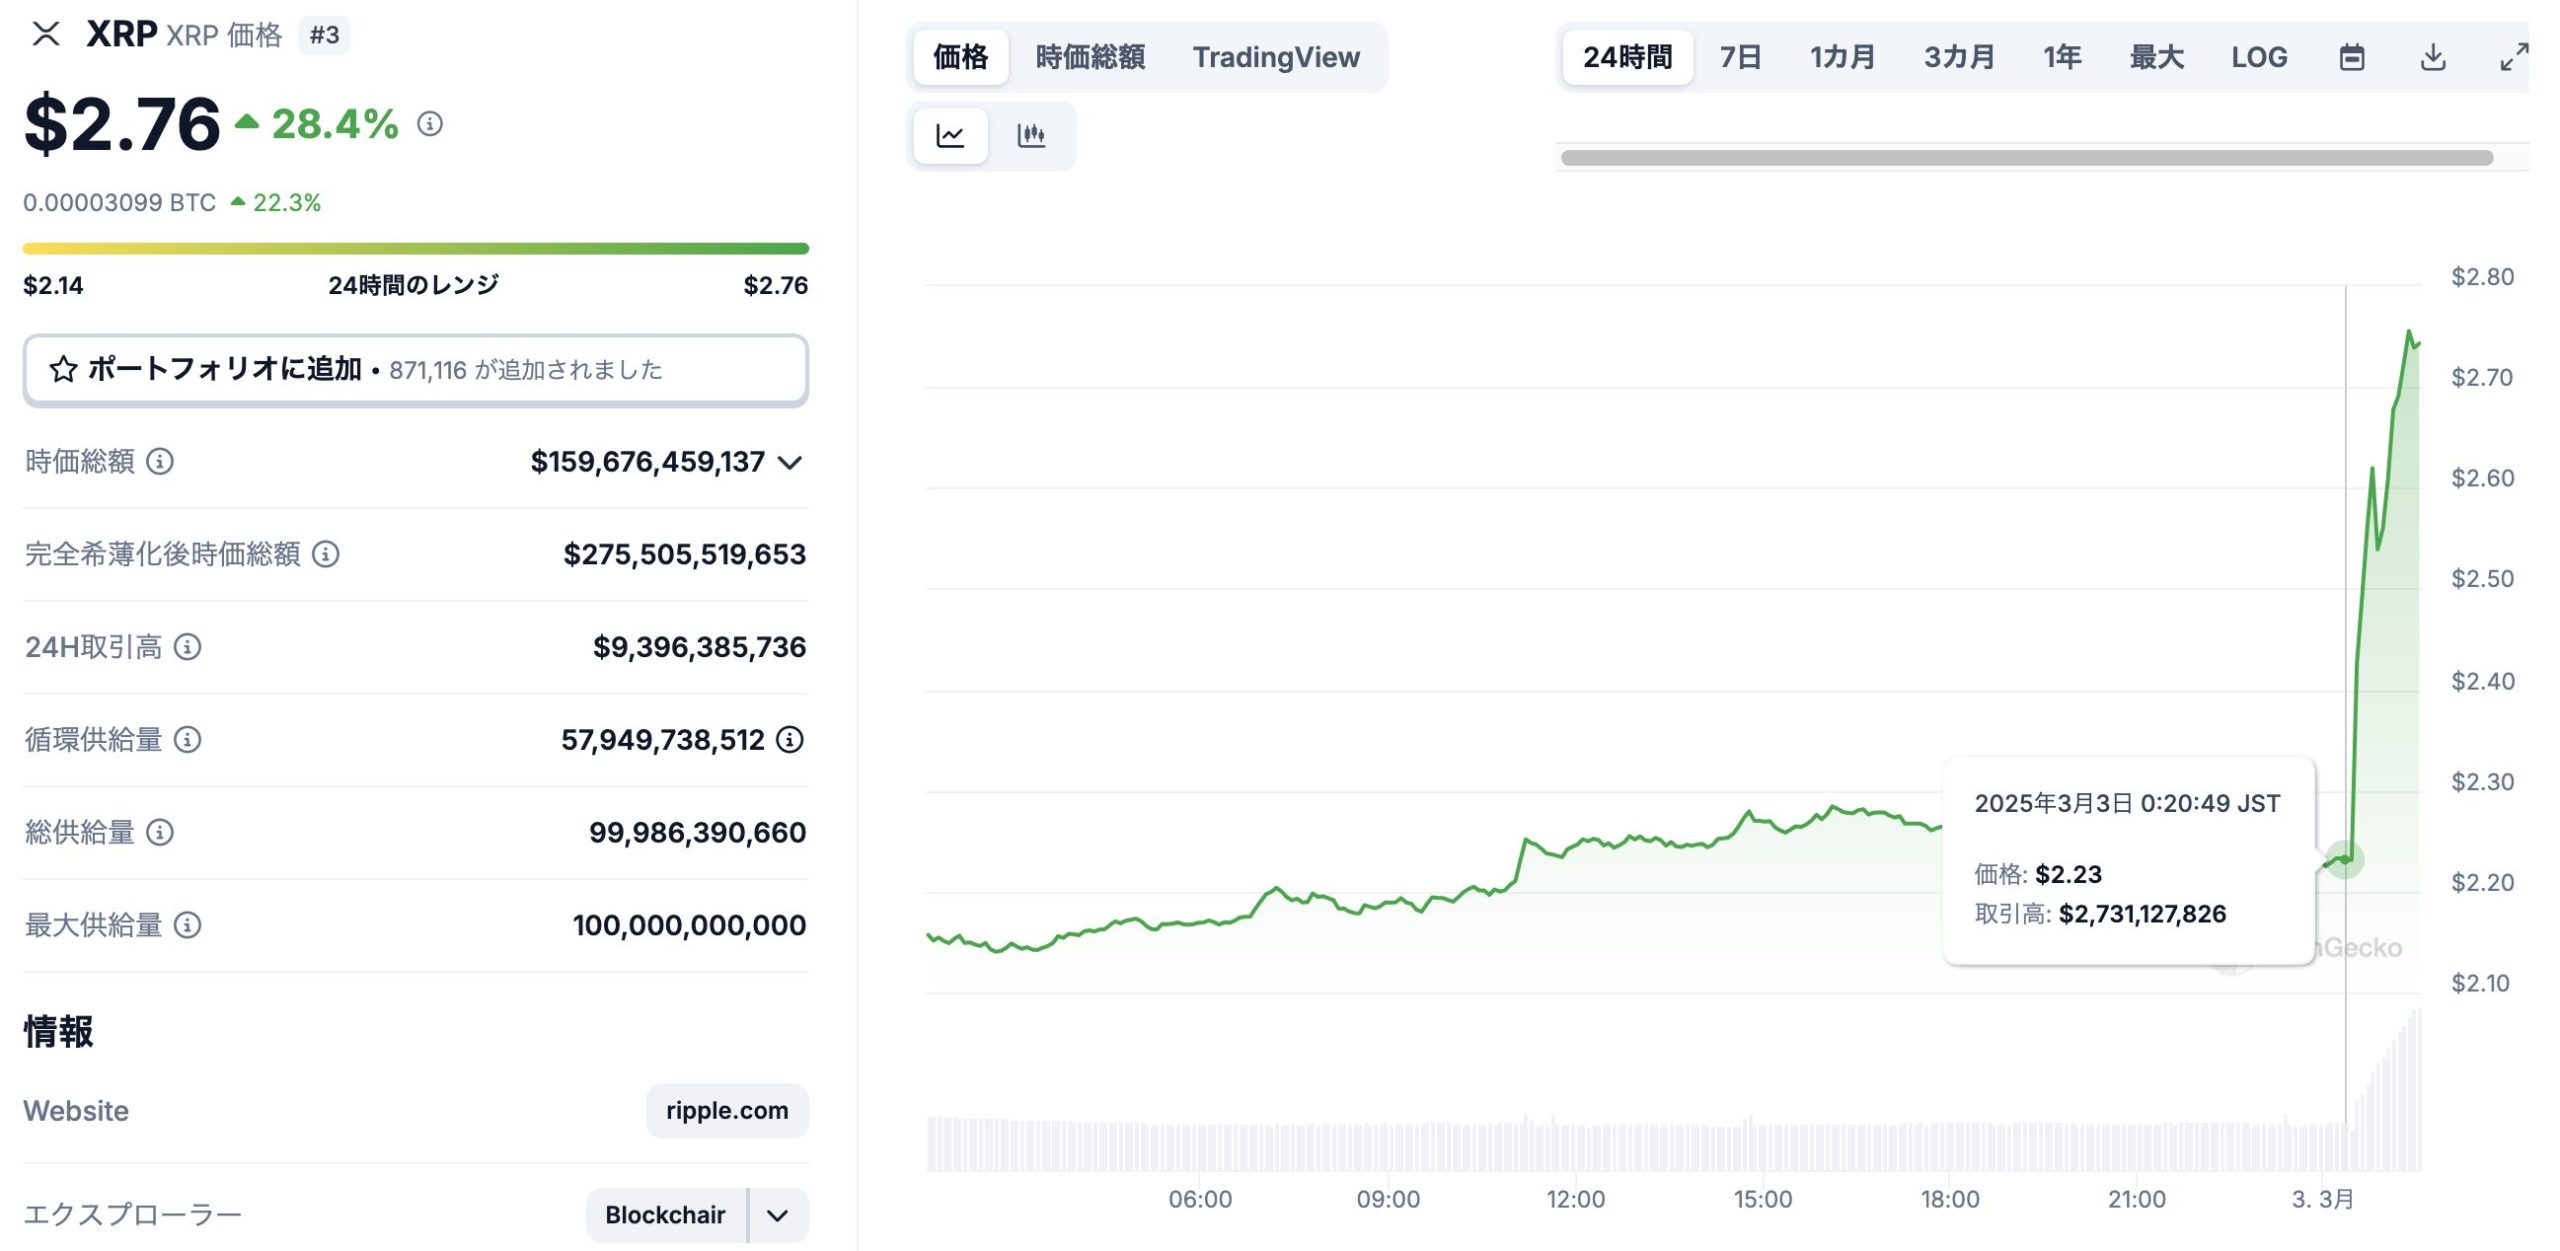The image size is (2560, 1251).
Task: Add XRP to portfolio
Action: [416, 370]
